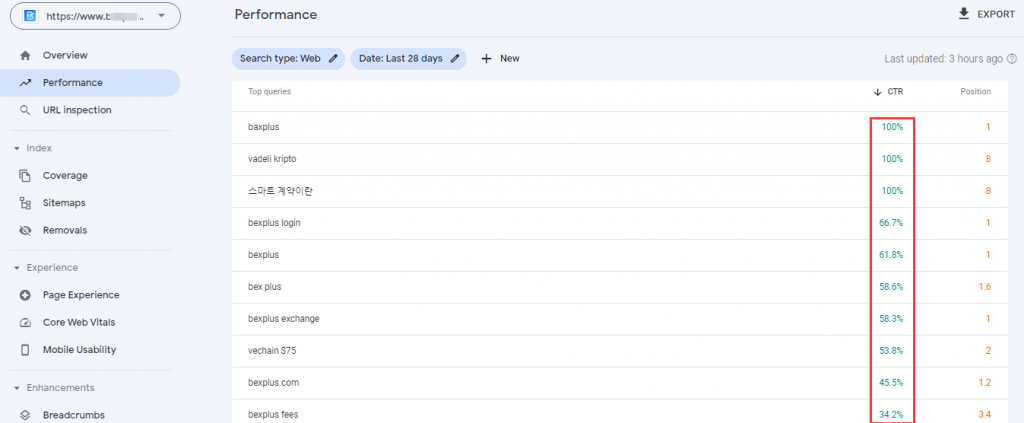
Task: Edit the Date: Last 28 days filter
Action: point(409,59)
